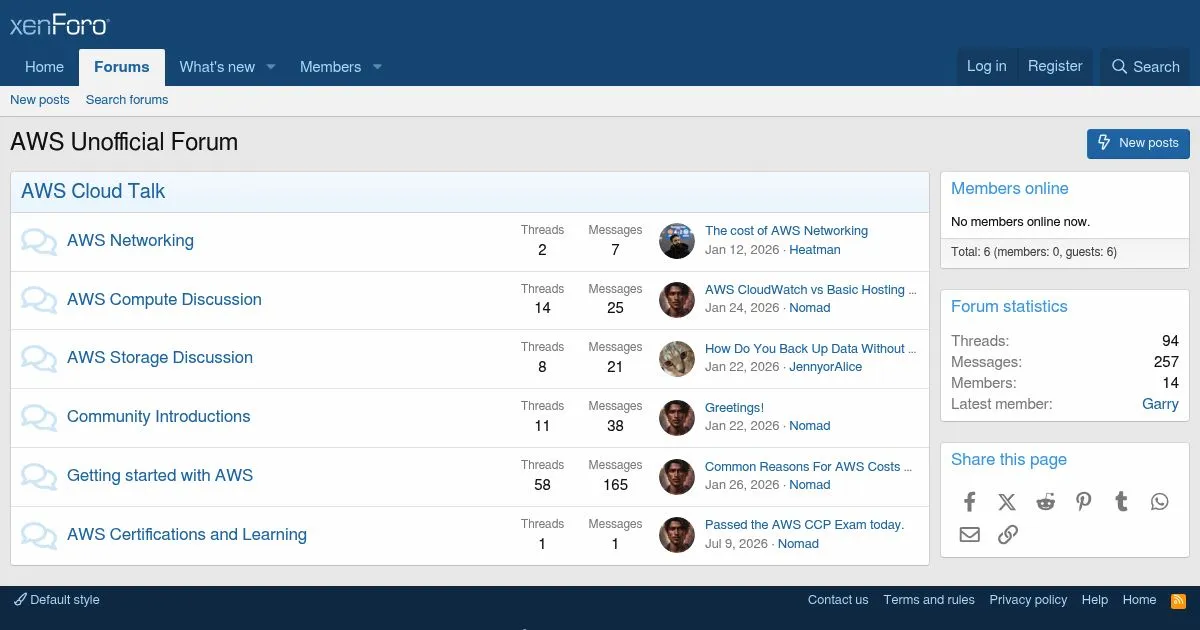Open Nomad's avatar in AWS Certifications row

(x=677, y=535)
